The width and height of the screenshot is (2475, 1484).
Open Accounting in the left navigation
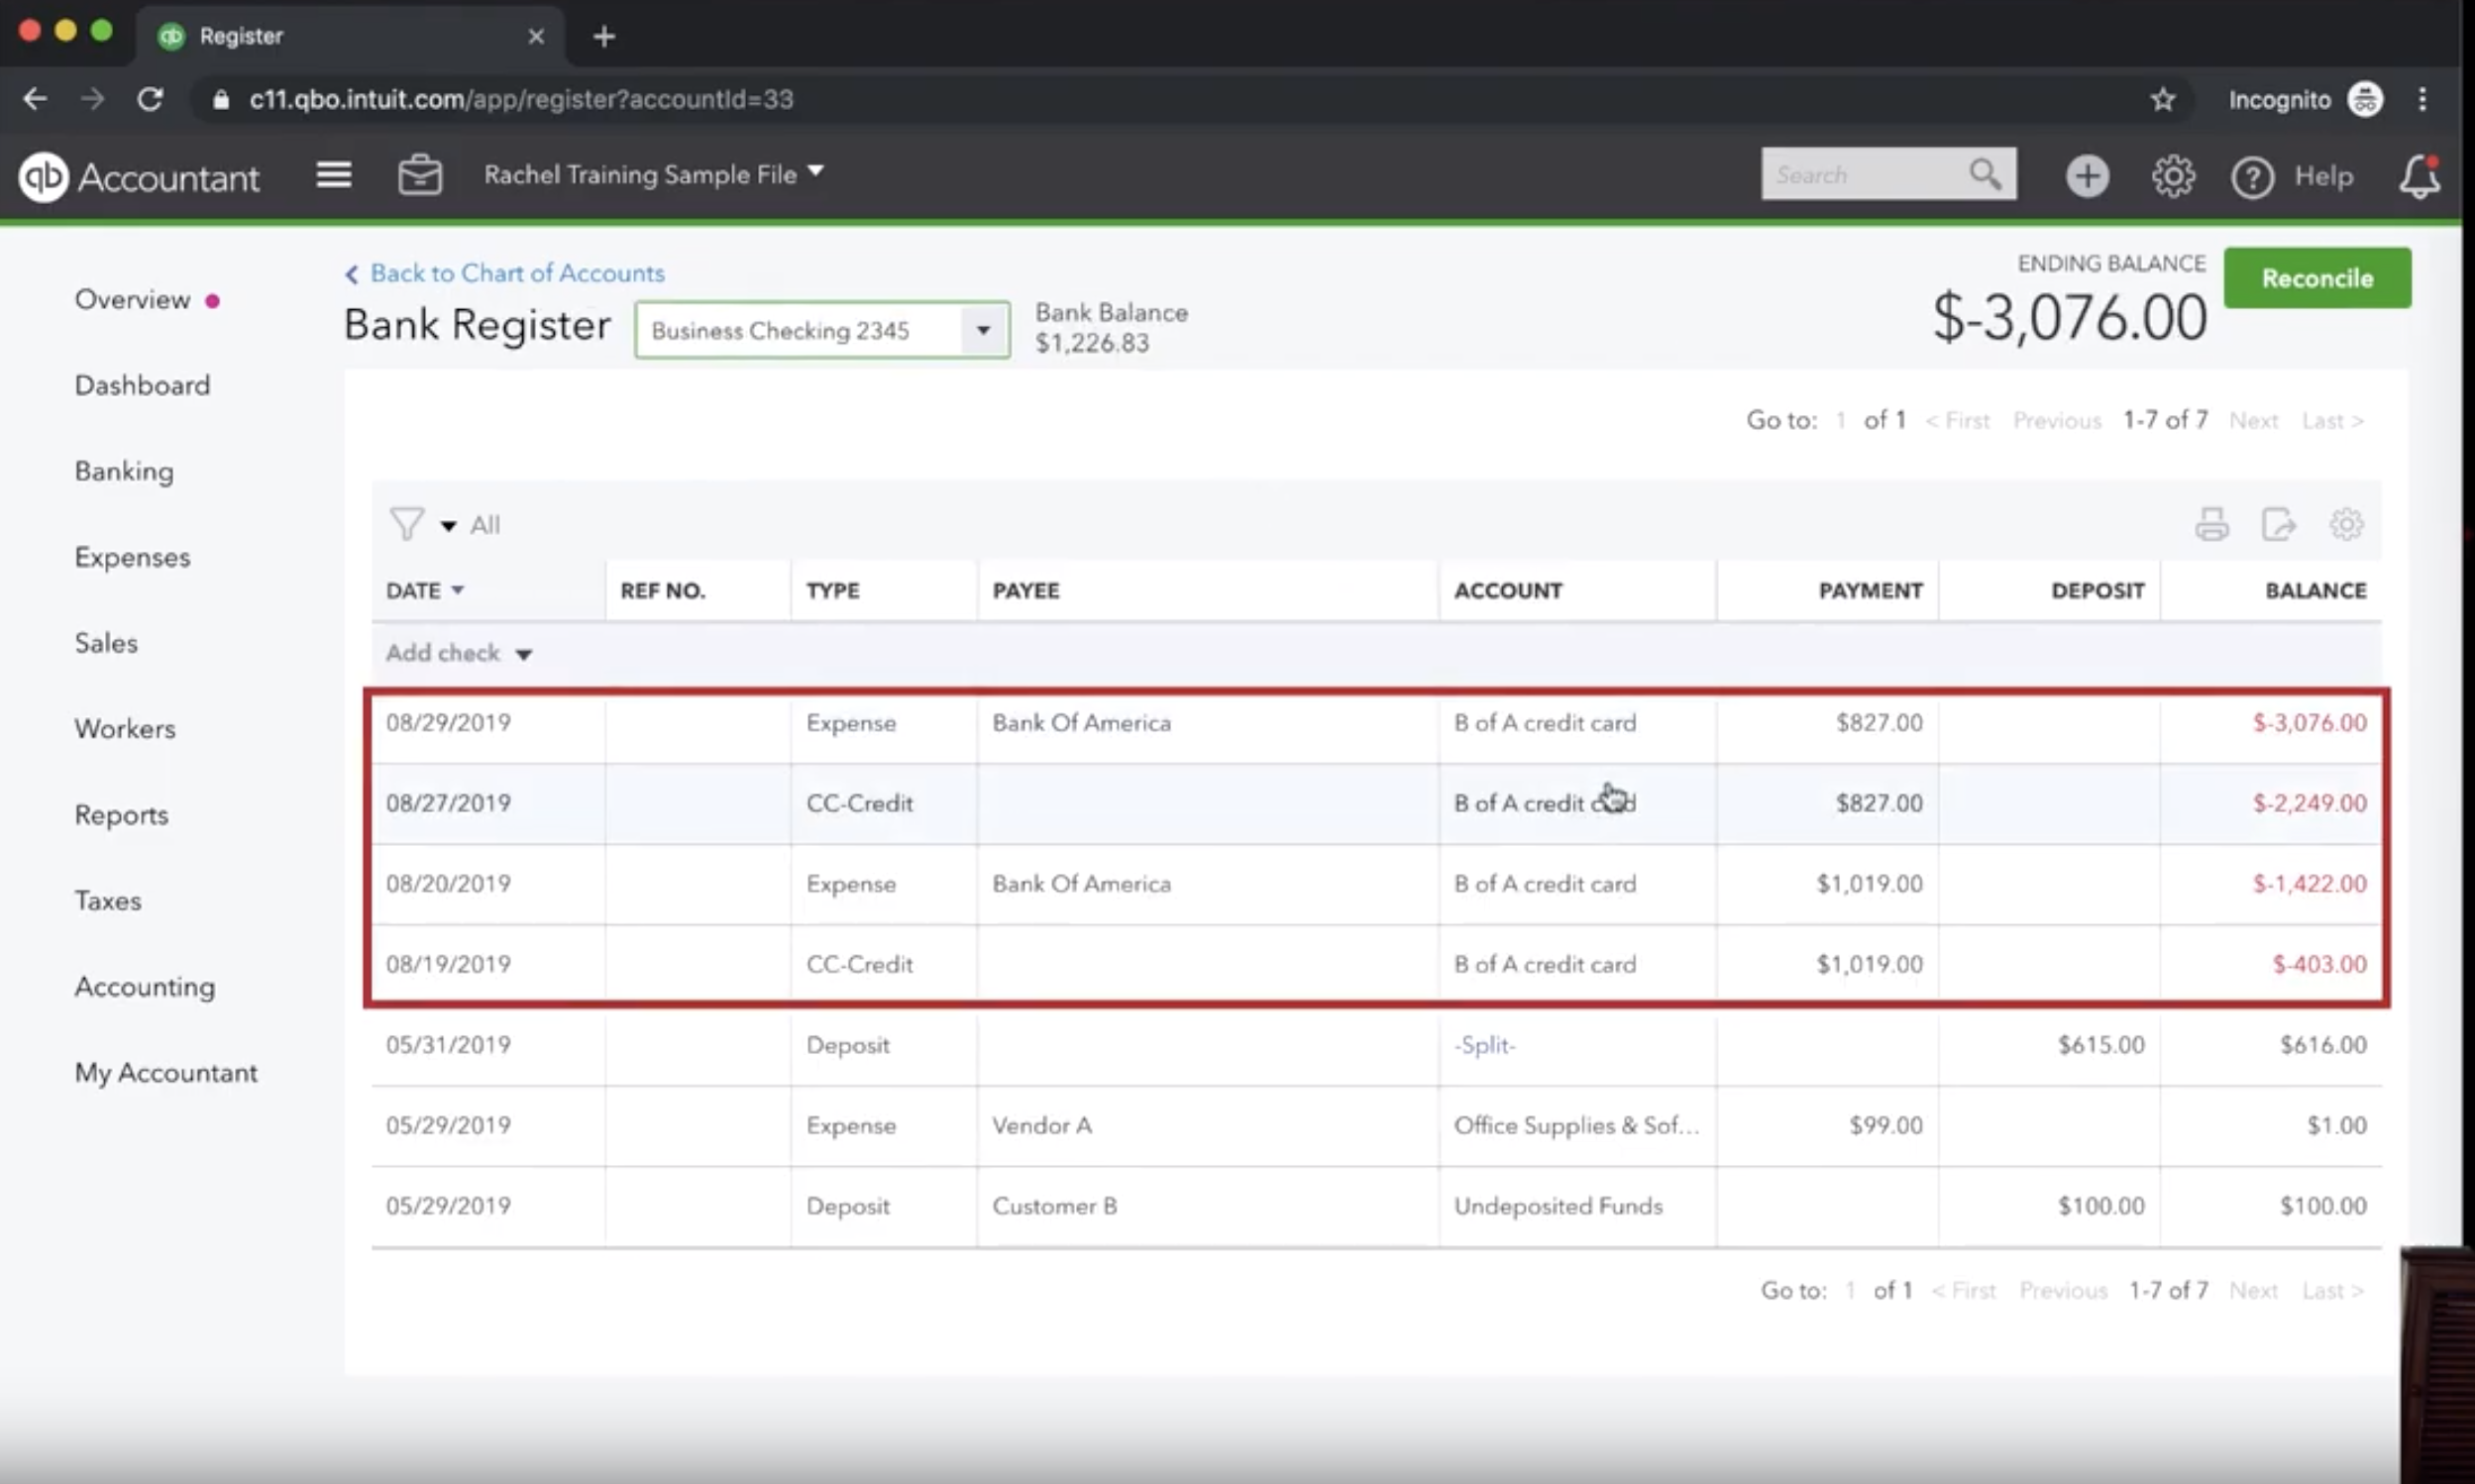(145, 987)
